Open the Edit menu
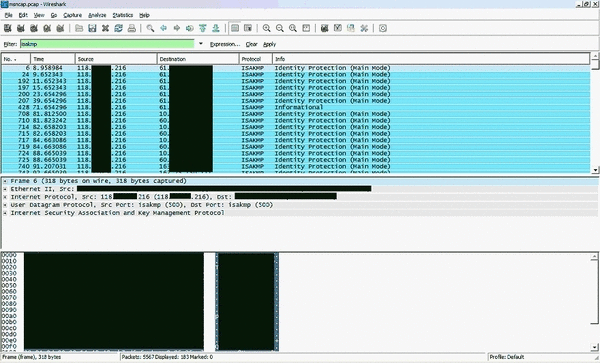Image resolution: width=600 pixels, height=363 pixels. coord(23,15)
